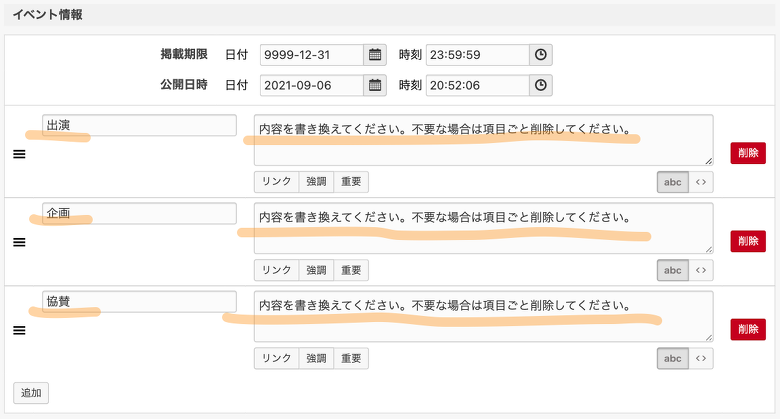Select the 公開日時 date field 2021-09-06
Screen dimensions: 780x419
[312, 85]
